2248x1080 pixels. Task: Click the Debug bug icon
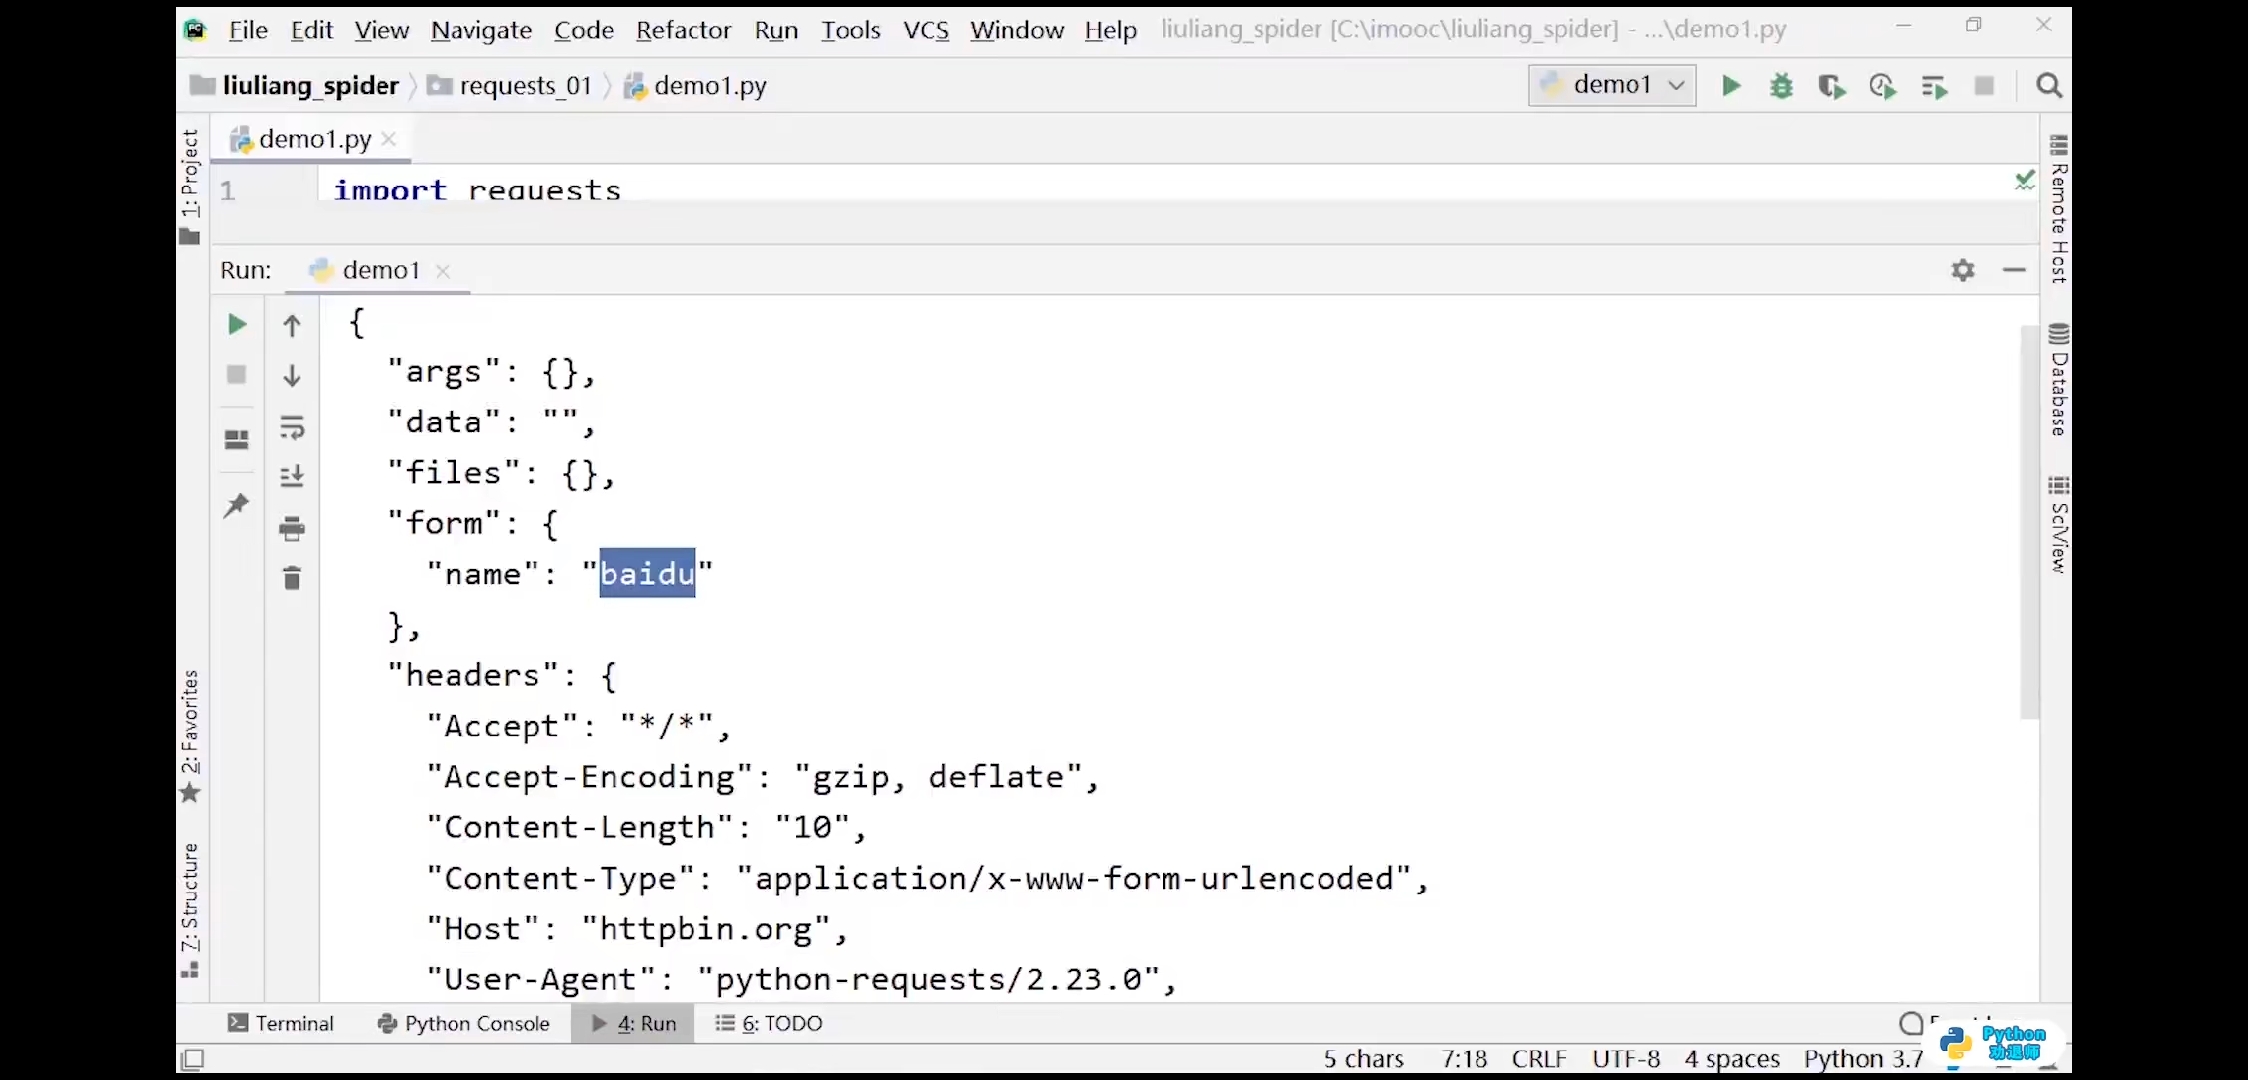point(1781,86)
